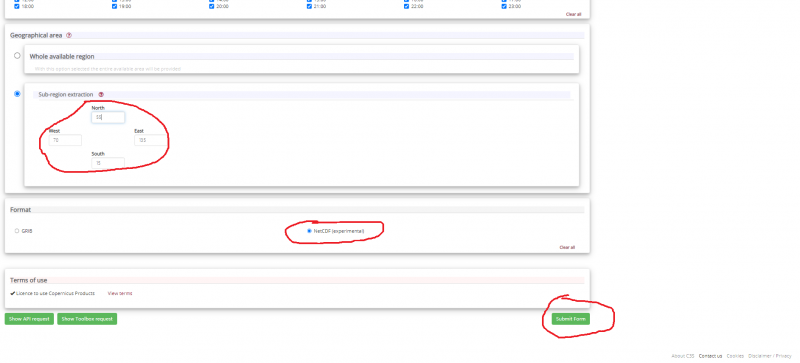Open the View terms link
The image size is (800, 363).
tap(120, 294)
